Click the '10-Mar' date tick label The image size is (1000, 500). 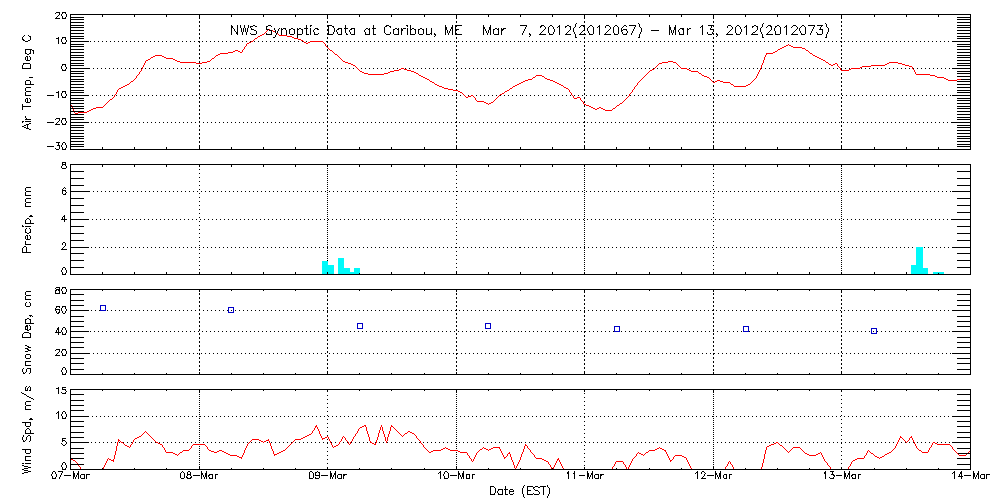click(456, 477)
